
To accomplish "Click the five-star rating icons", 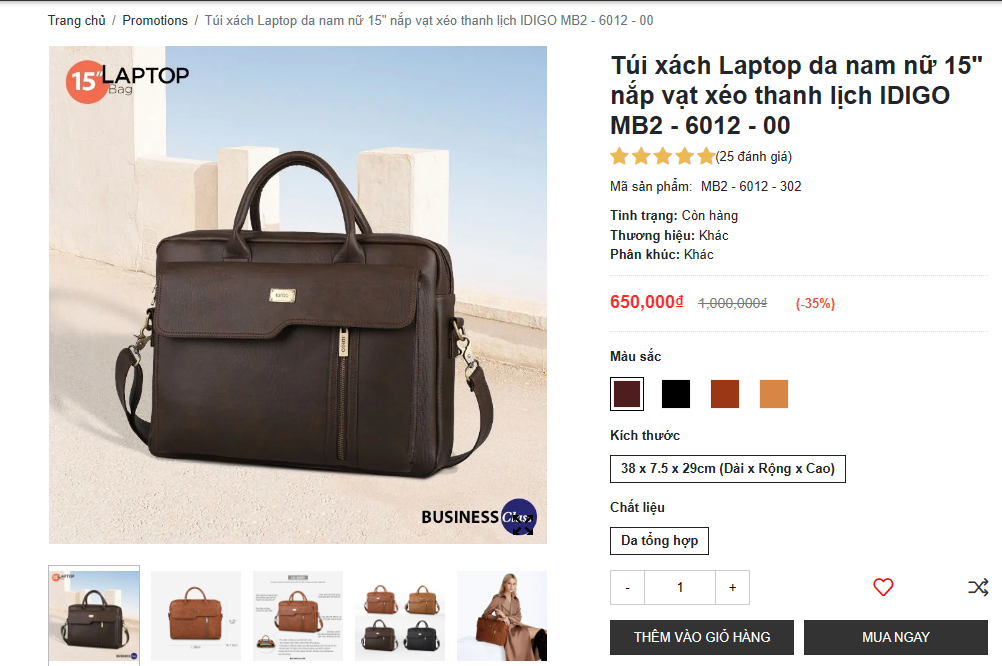I will point(662,156).
